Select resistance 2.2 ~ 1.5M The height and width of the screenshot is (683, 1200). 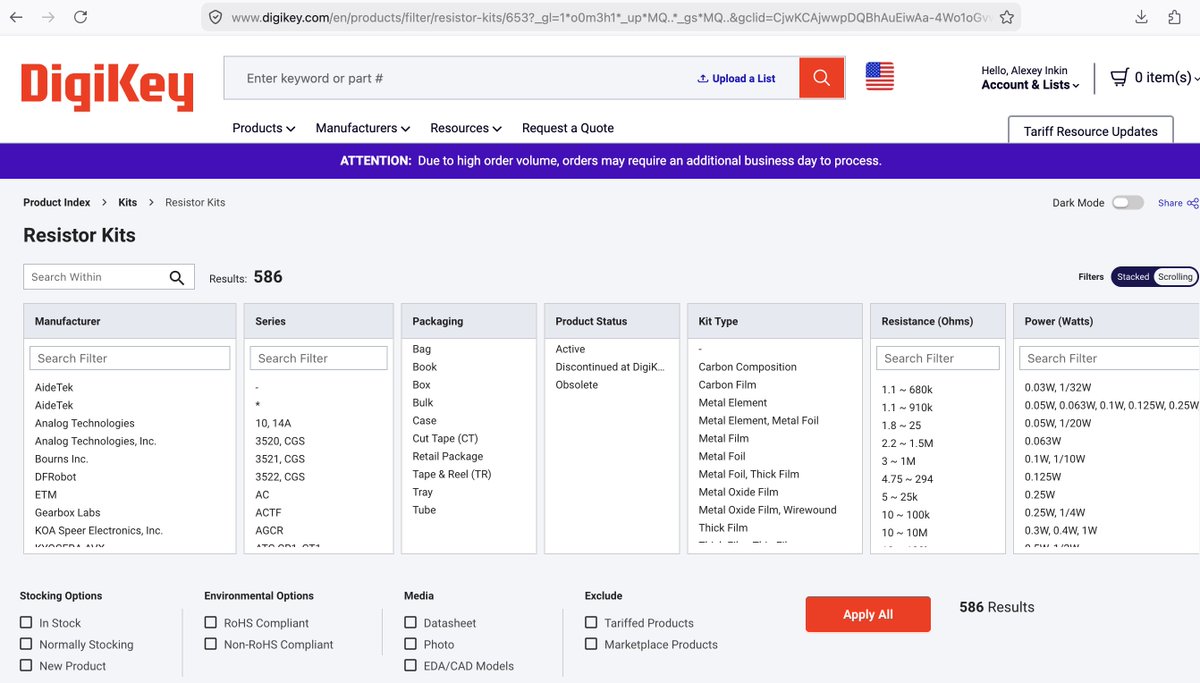908,443
